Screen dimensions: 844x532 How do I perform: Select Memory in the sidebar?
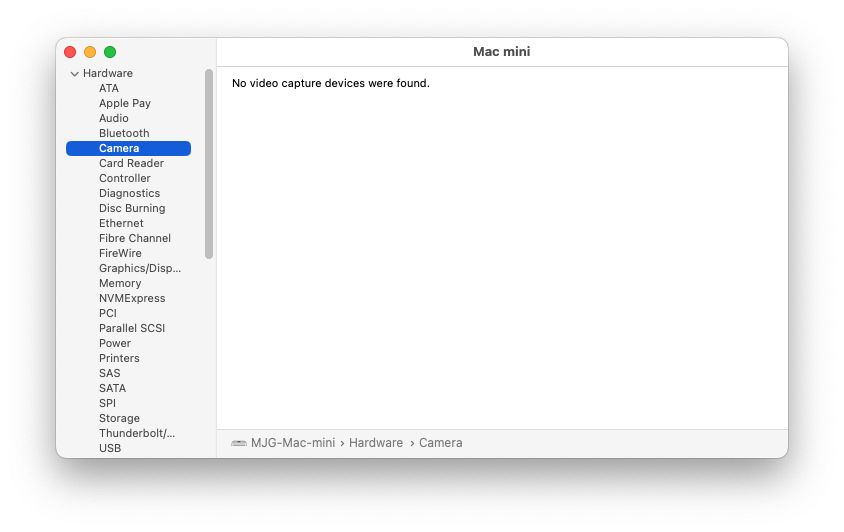[x=120, y=283]
